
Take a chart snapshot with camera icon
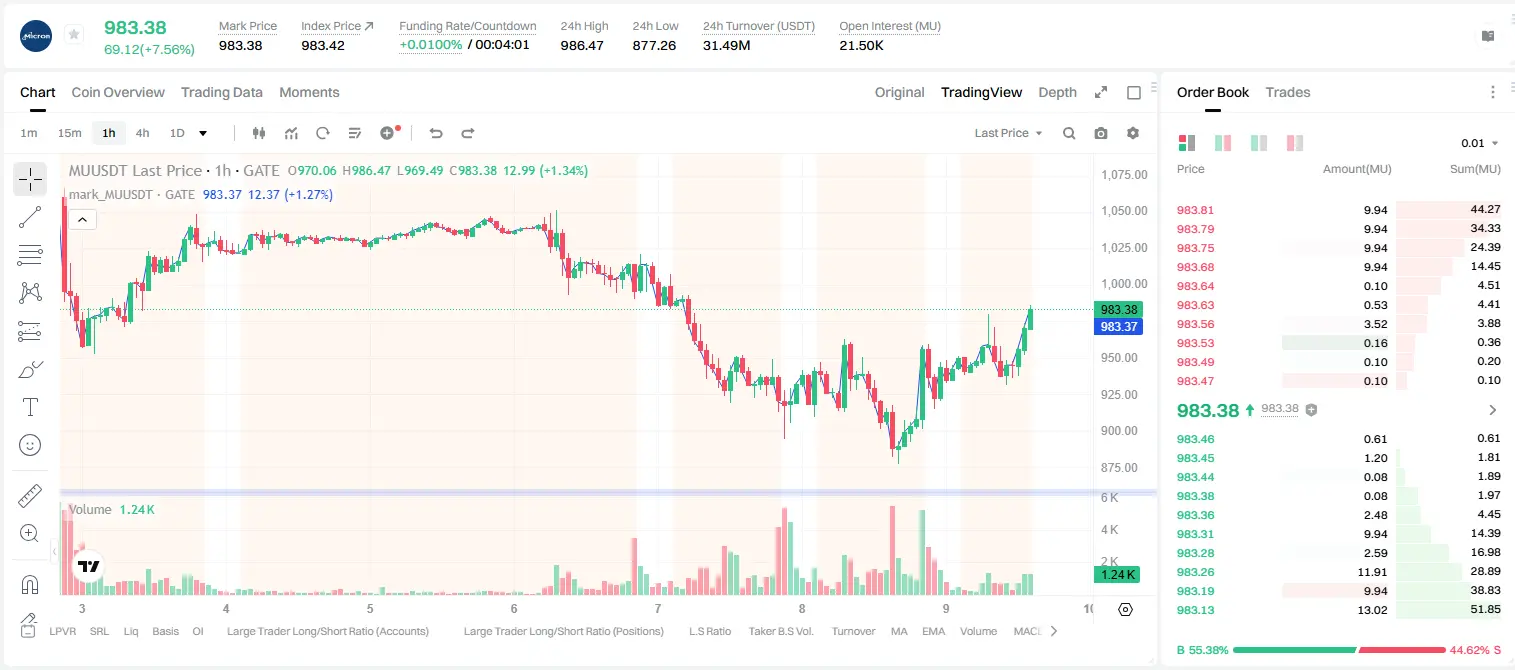[1101, 133]
